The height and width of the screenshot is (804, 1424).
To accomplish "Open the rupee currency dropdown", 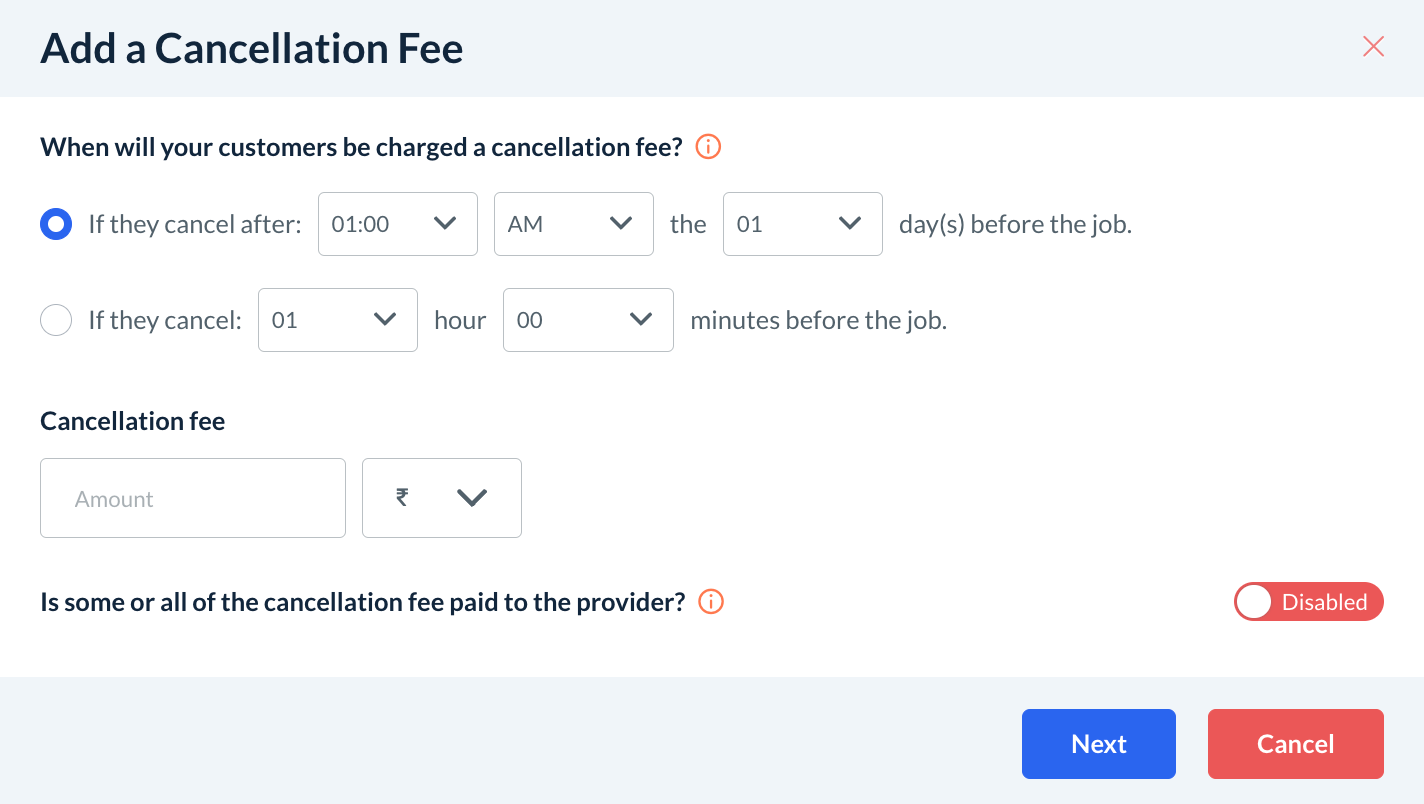I will pyautogui.click(x=441, y=498).
